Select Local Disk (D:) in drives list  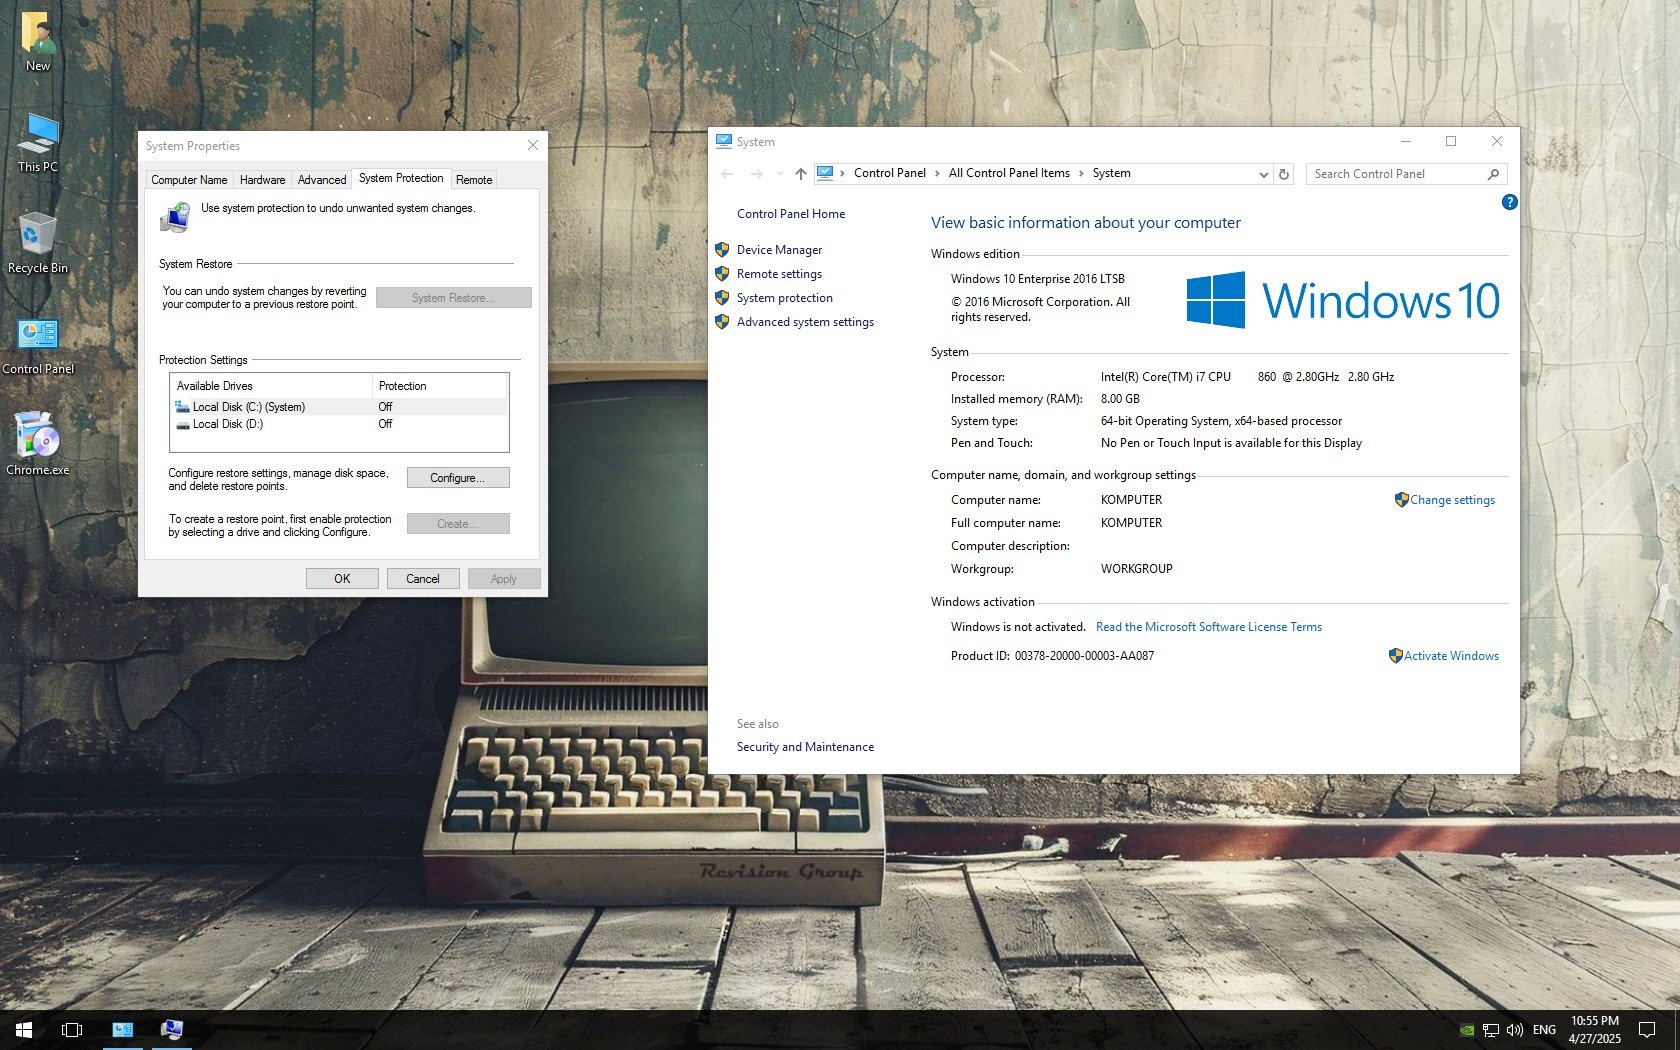(x=228, y=424)
